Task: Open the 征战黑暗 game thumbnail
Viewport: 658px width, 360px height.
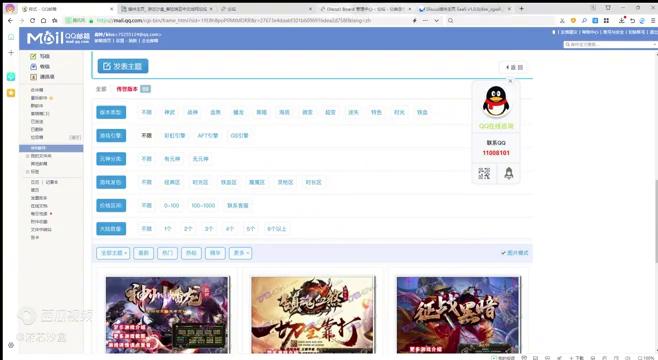Action: pos(458,315)
